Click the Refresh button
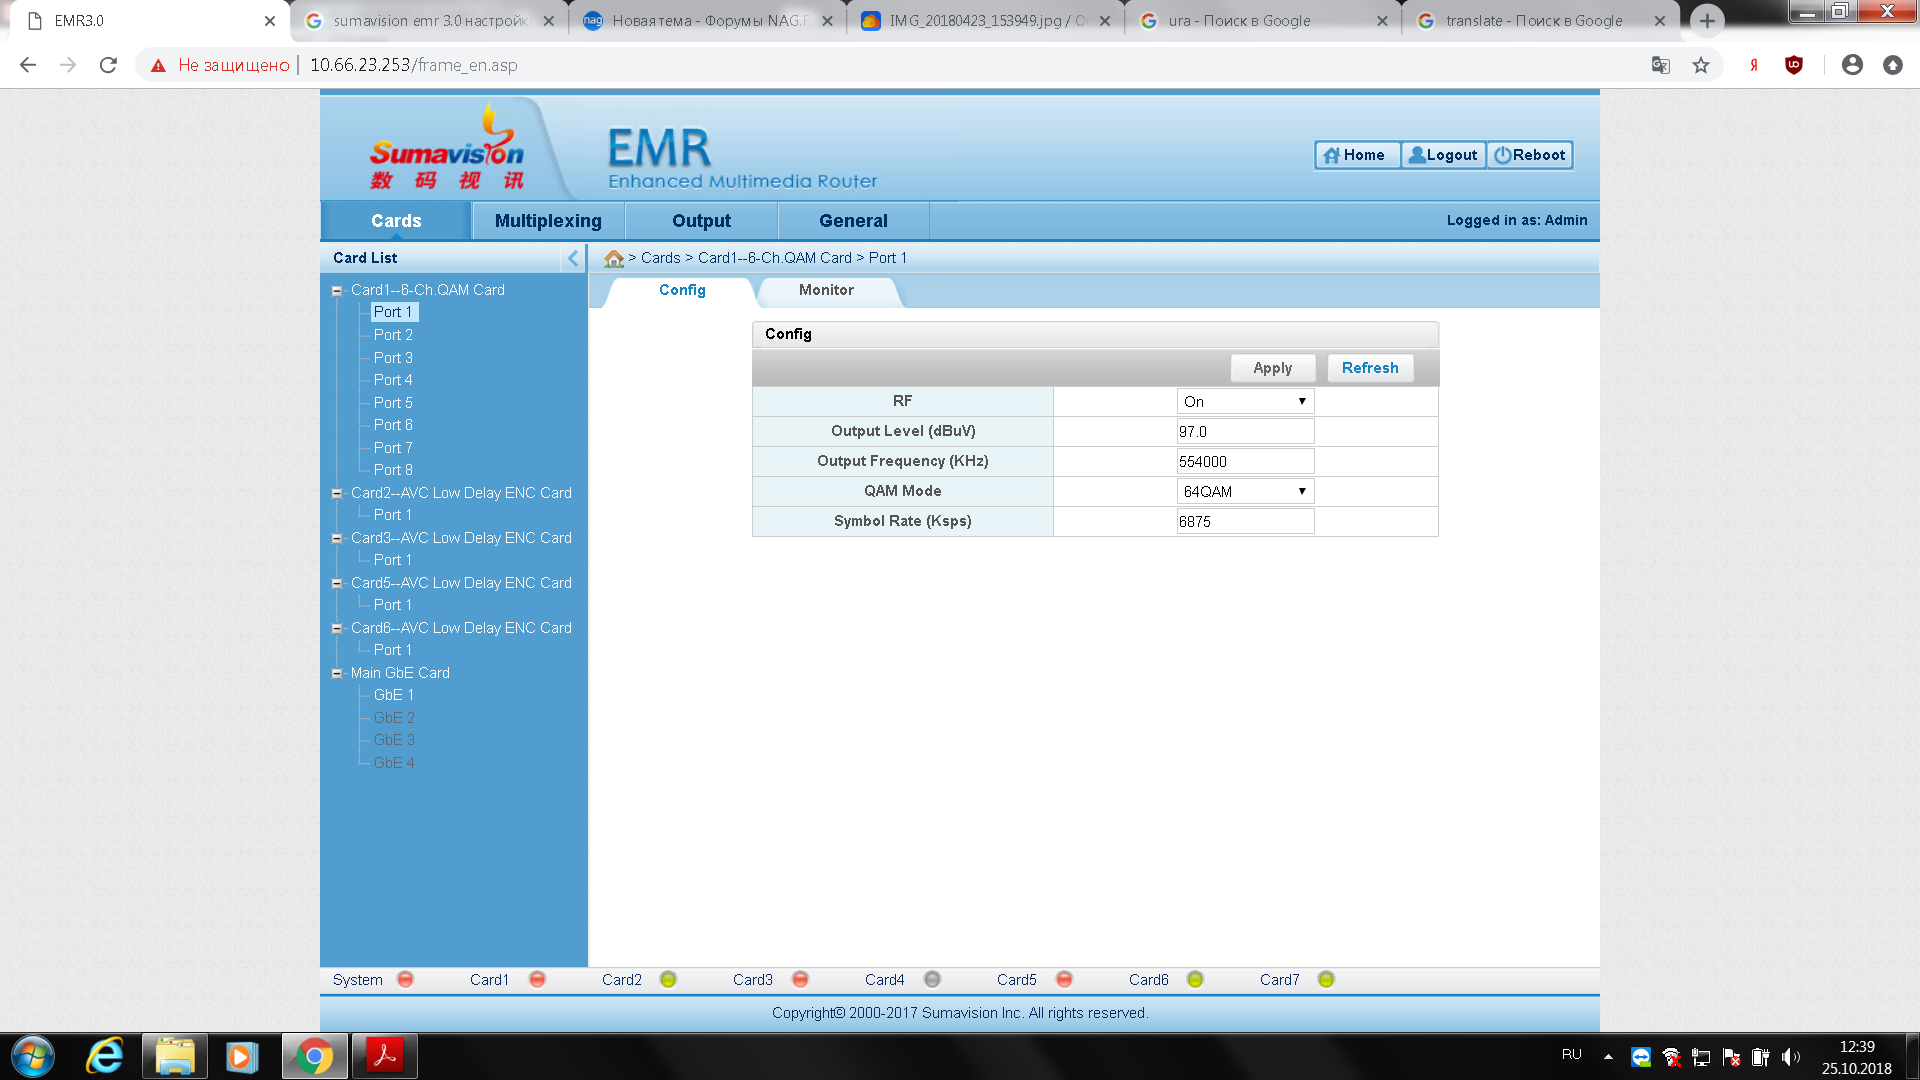The width and height of the screenshot is (1920, 1080). [1370, 368]
